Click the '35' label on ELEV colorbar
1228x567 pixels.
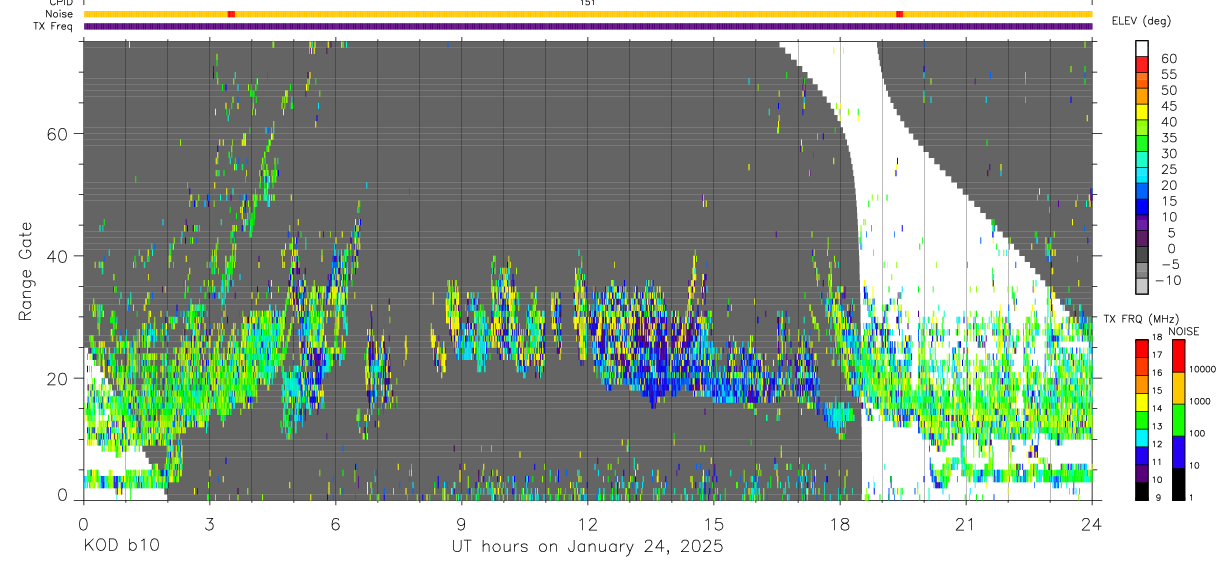coord(1168,137)
